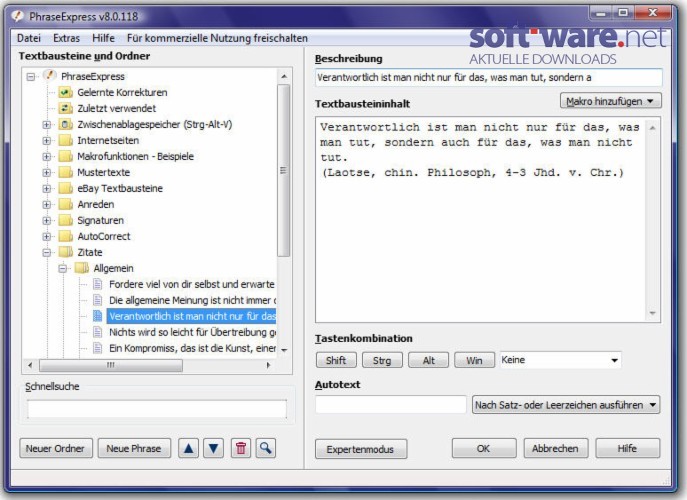Click the document icon of 'Fordere viel von dir'

(x=98, y=284)
